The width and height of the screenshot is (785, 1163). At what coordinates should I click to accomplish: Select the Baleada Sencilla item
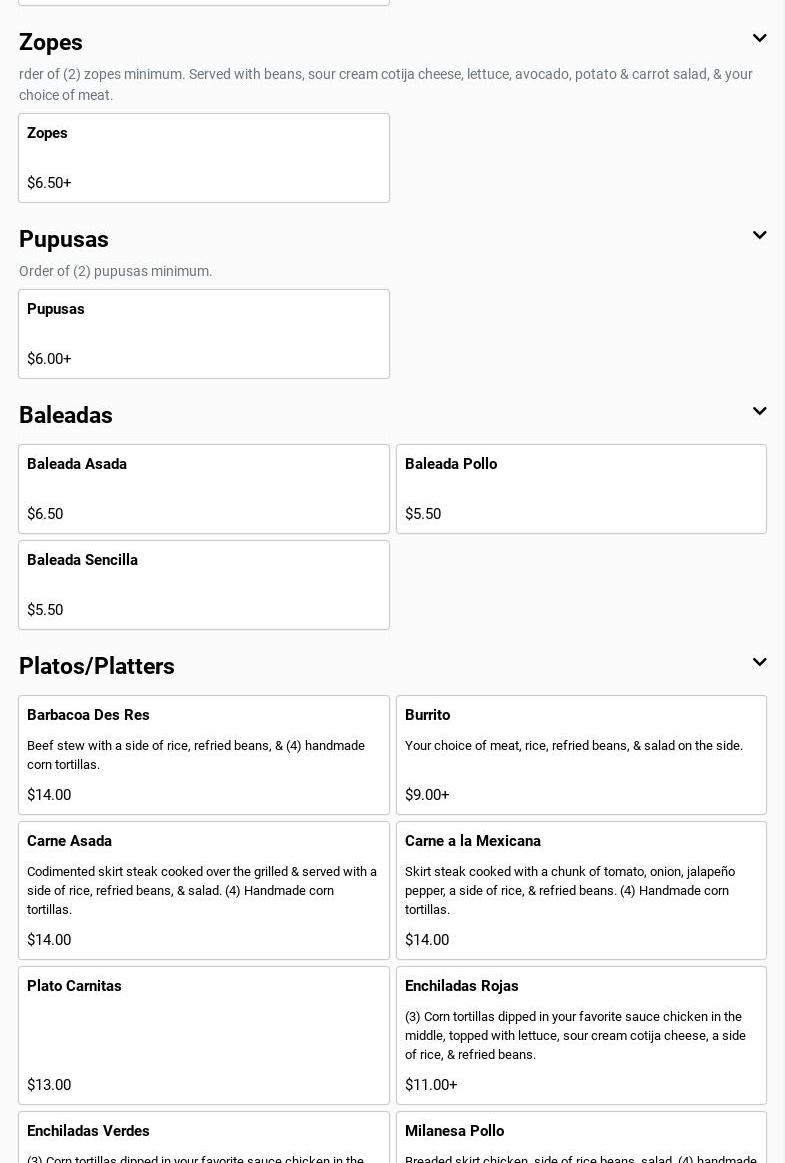click(204, 585)
